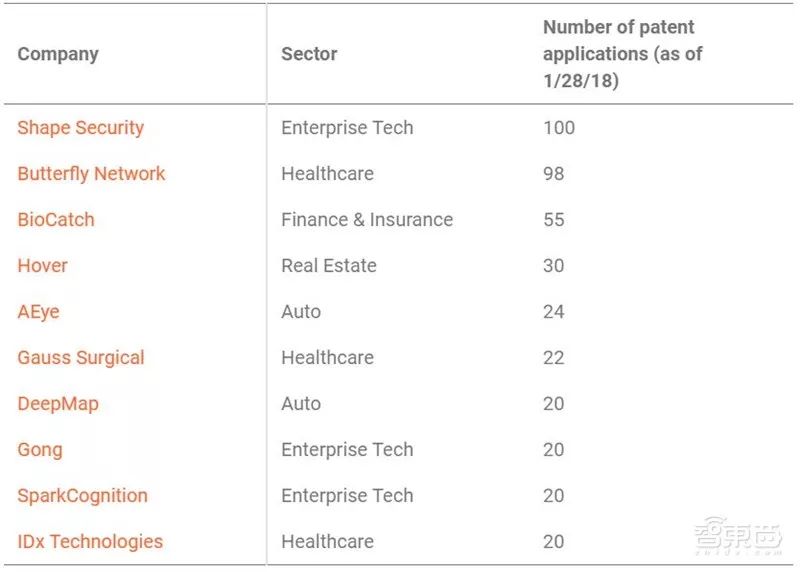The image size is (800, 572).
Task: Click the Finance & Insurance sector cell
Action: click(367, 220)
